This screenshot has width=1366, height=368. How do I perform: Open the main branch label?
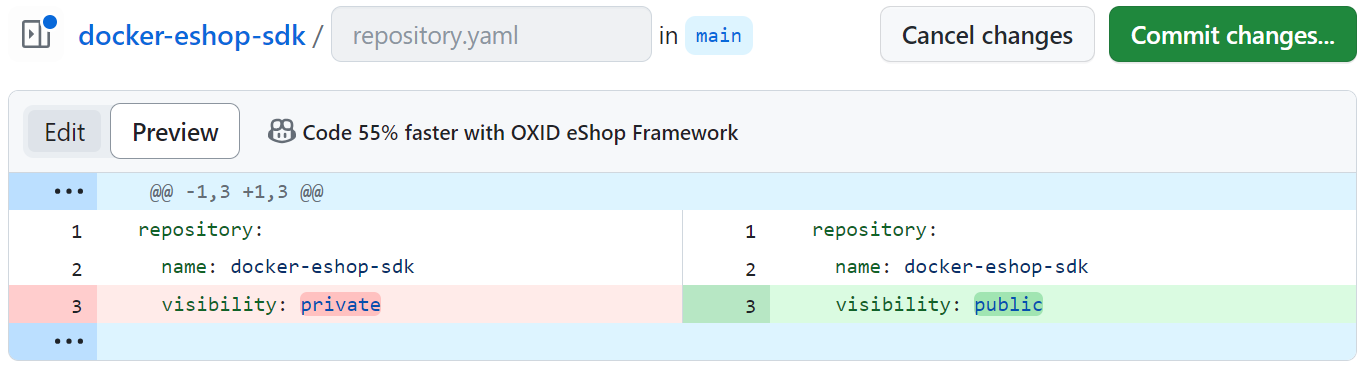coord(718,36)
